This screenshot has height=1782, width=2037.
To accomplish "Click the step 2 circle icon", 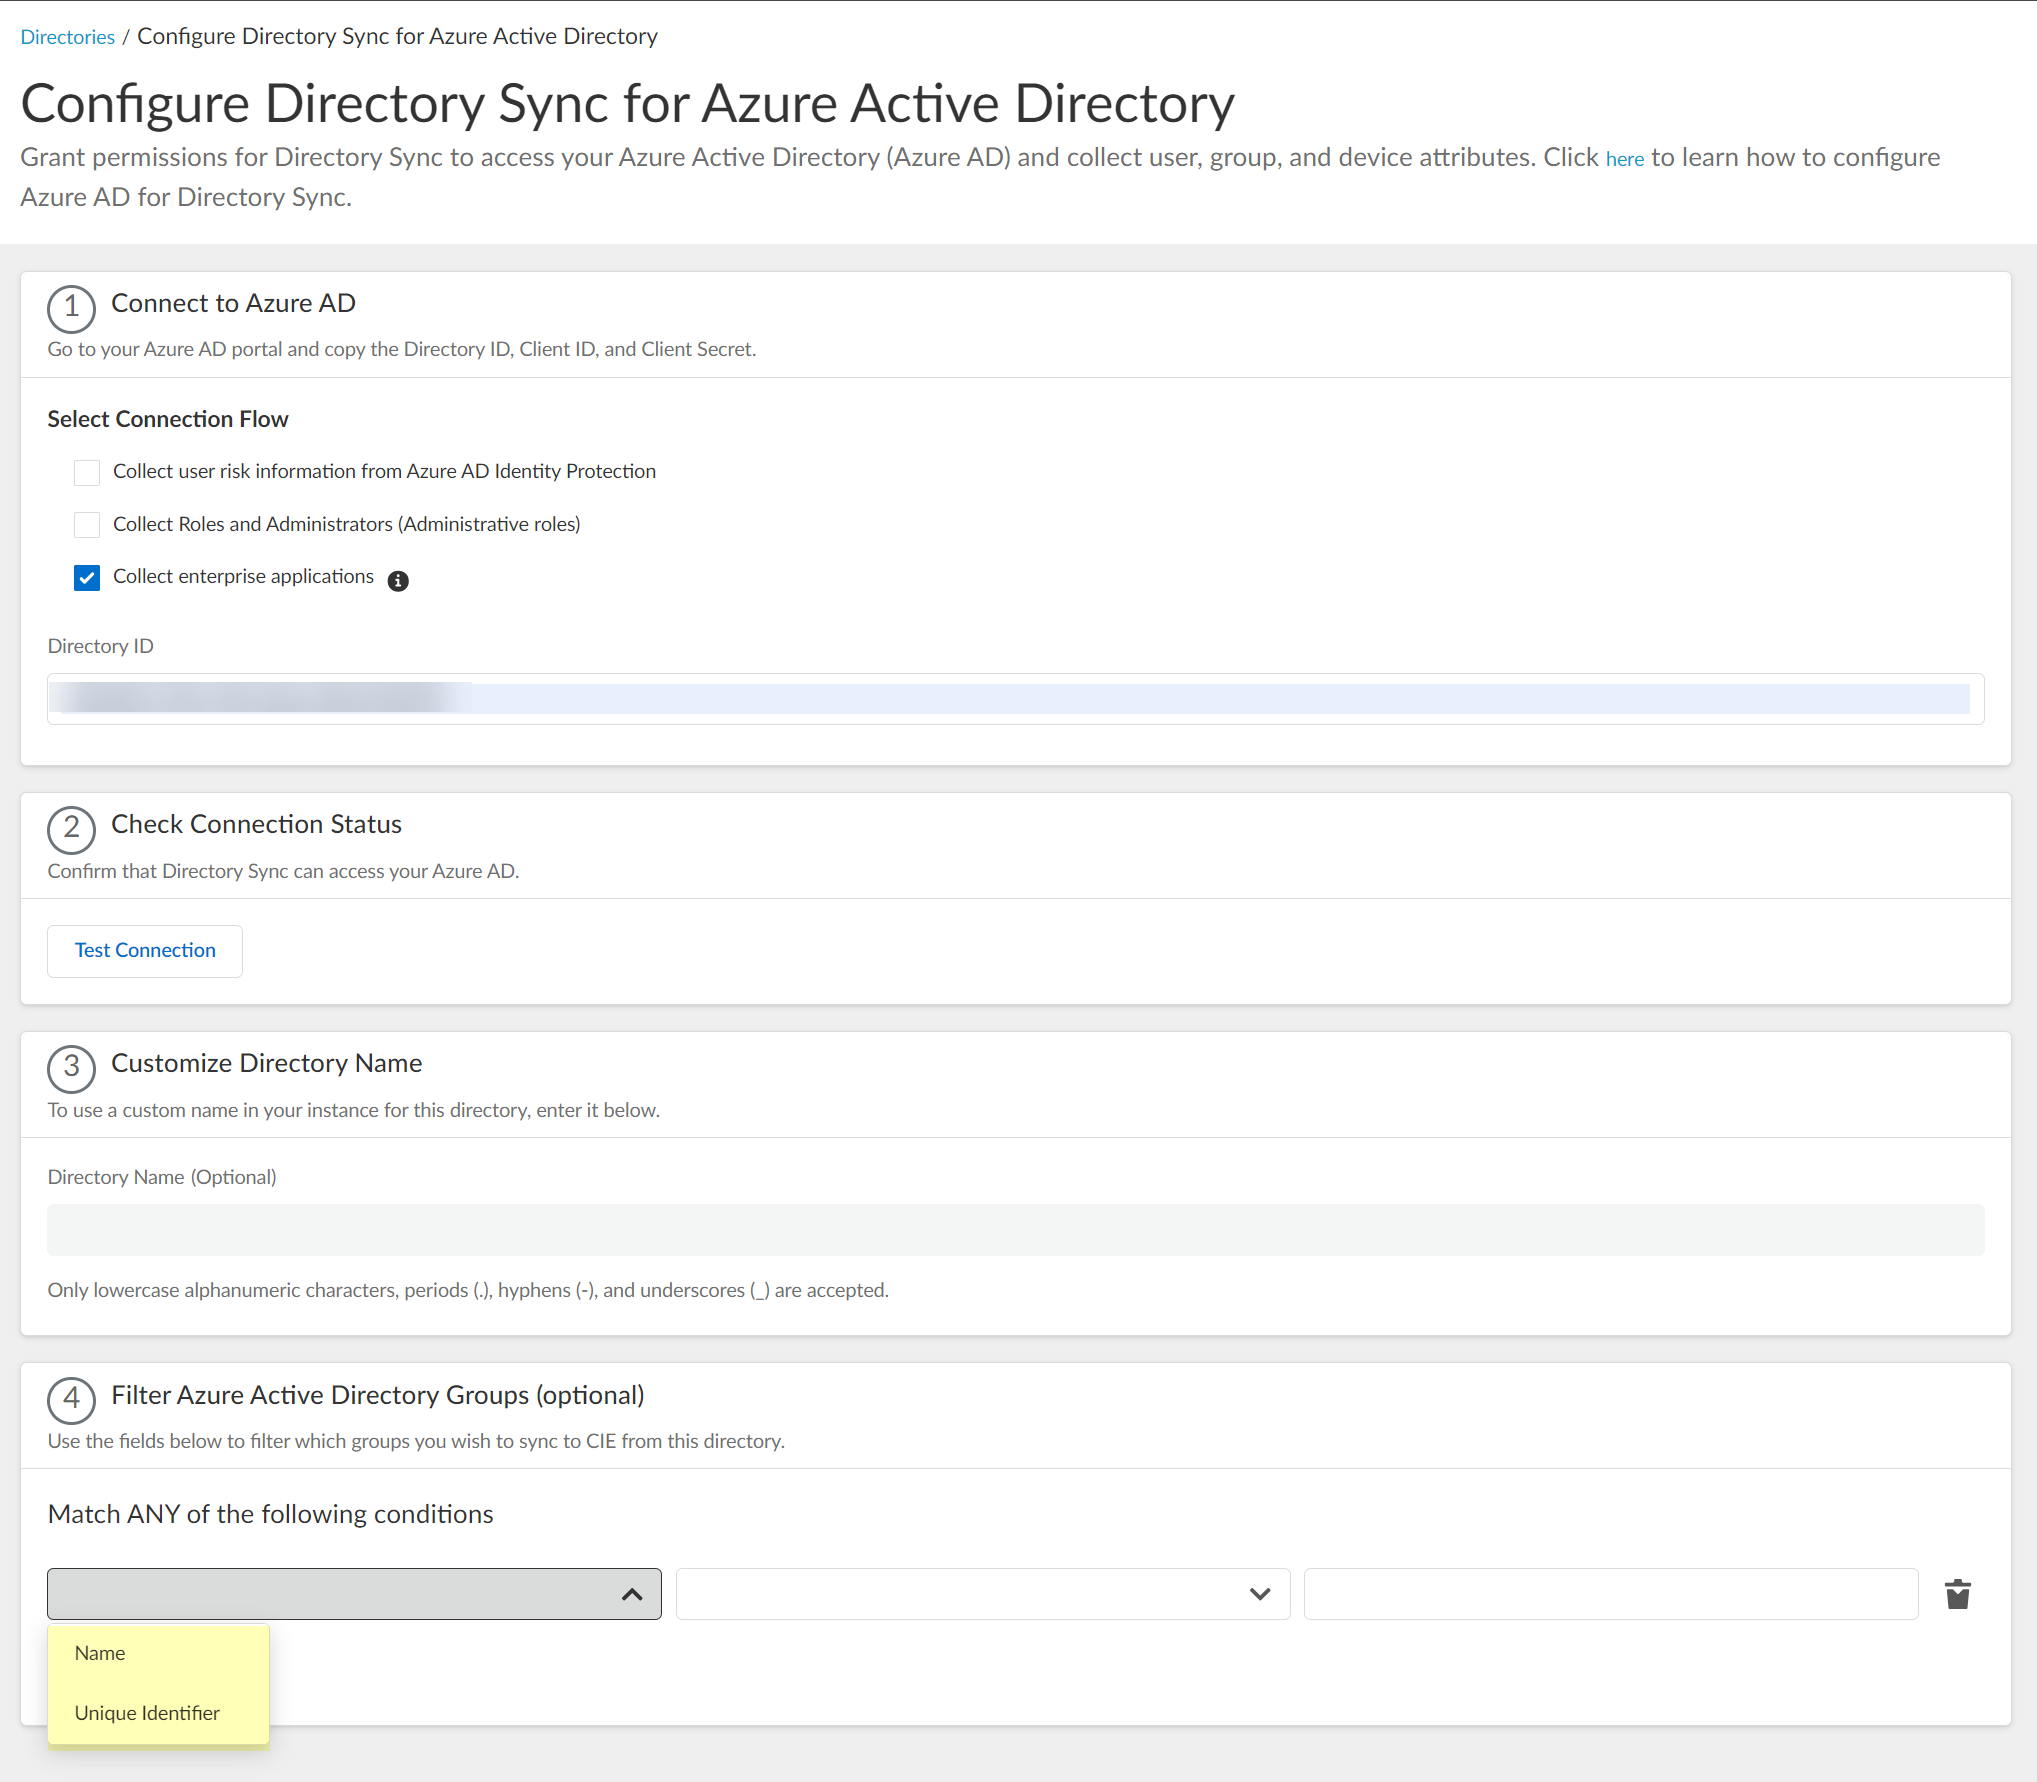I will 71,828.
